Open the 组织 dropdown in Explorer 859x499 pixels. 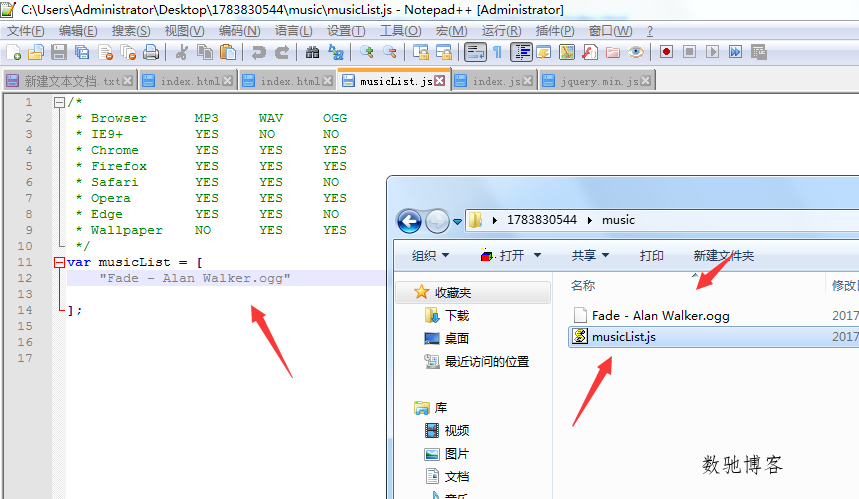(x=431, y=255)
